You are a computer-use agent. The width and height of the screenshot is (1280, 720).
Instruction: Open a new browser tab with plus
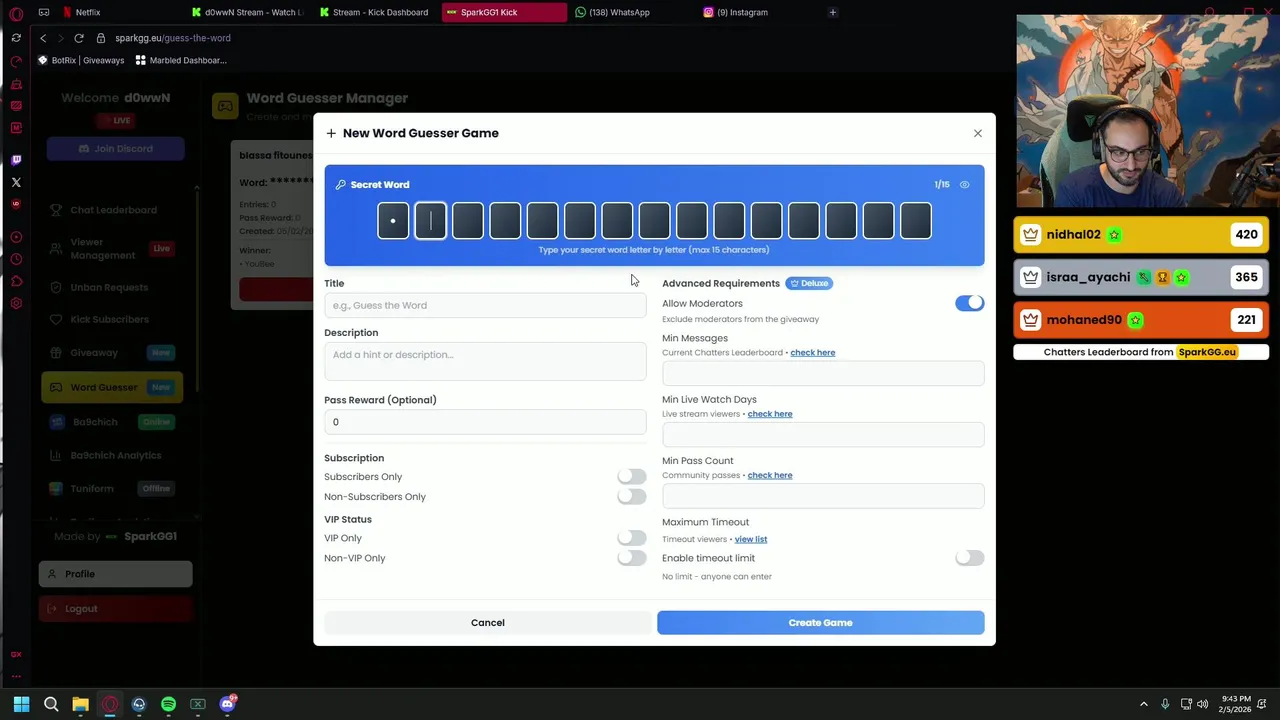pos(832,12)
